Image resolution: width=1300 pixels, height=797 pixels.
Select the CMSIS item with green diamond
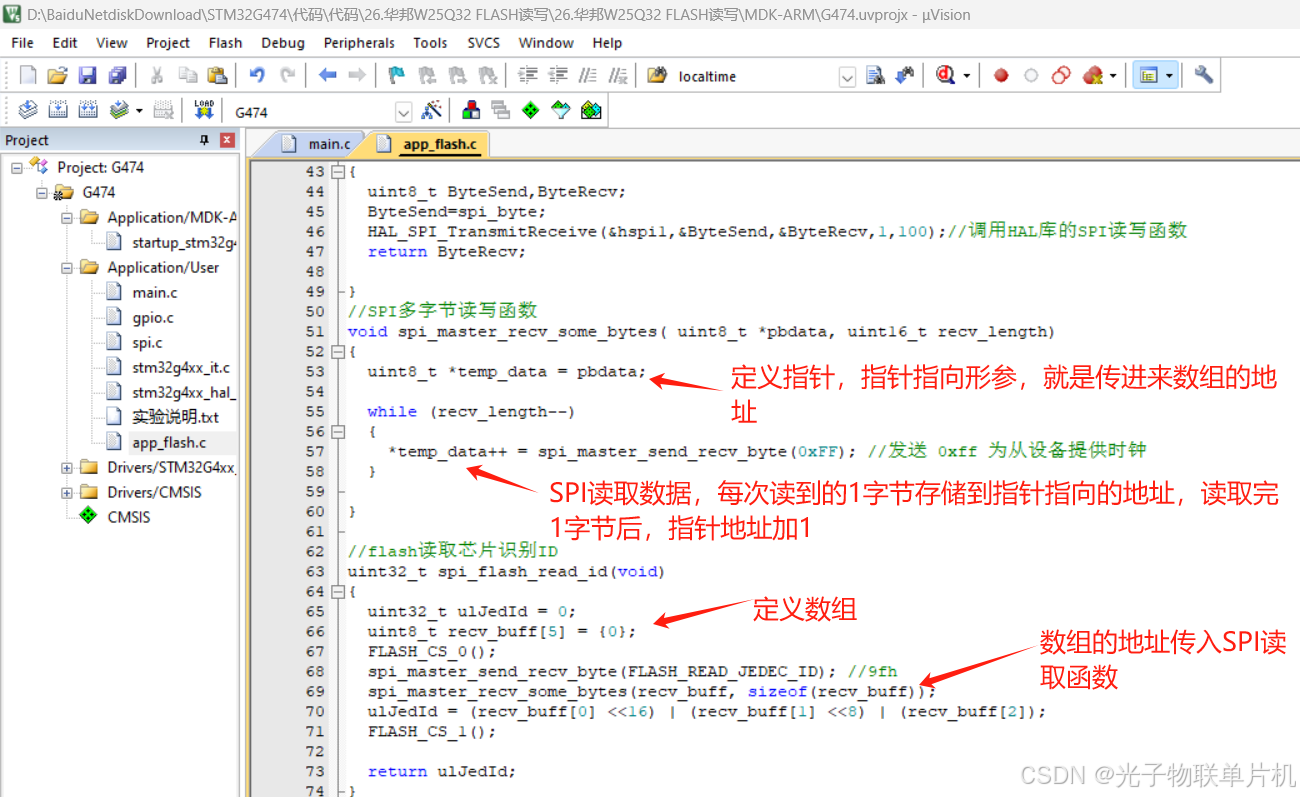128,518
